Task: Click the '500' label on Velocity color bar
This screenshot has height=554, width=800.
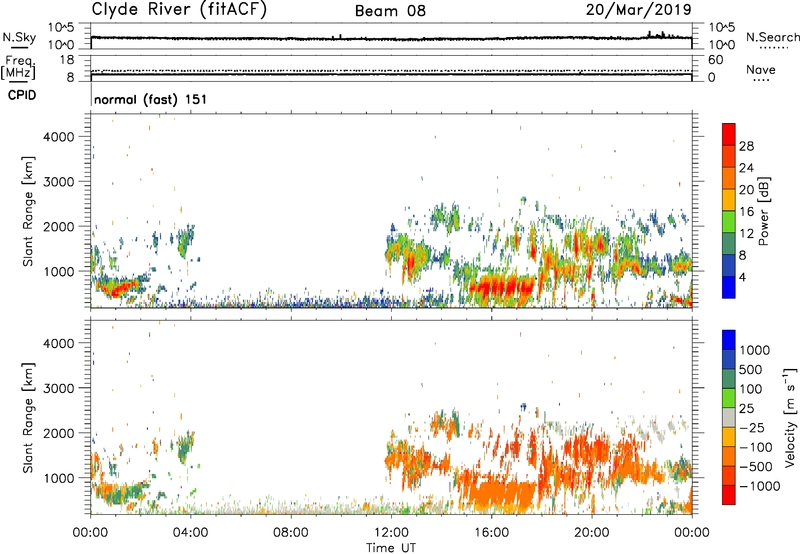Action: click(x=752, y=370)
